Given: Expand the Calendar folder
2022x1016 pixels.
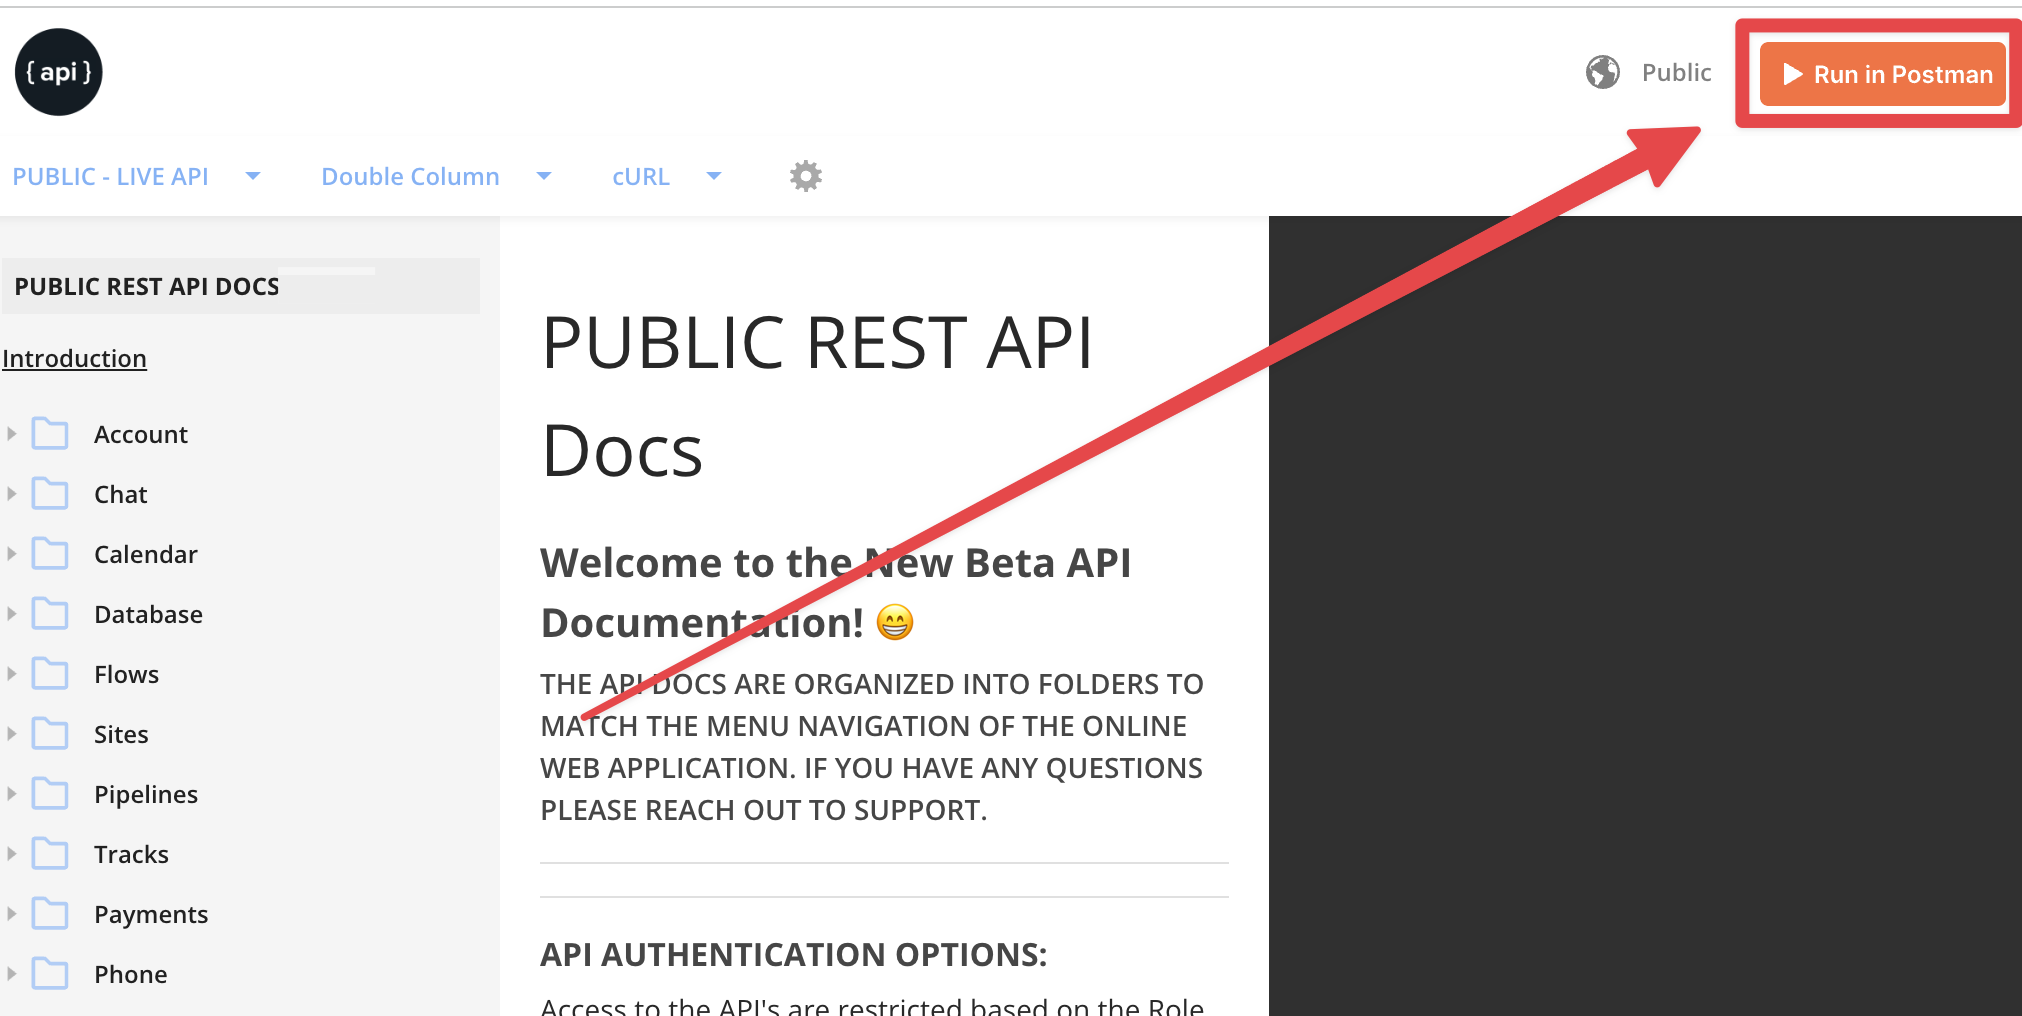Looking at the screenshot, I should tap(11, 553).
